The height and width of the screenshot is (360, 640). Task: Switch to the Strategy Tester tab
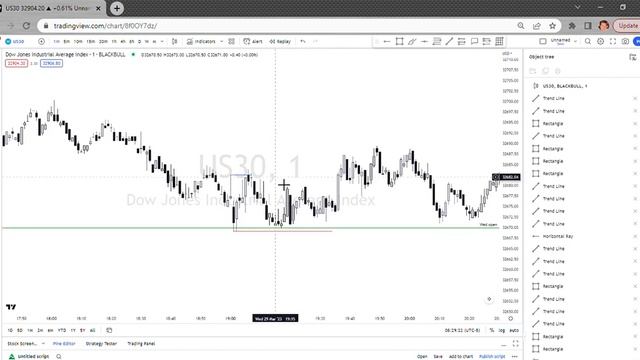(x=101, y=344)
